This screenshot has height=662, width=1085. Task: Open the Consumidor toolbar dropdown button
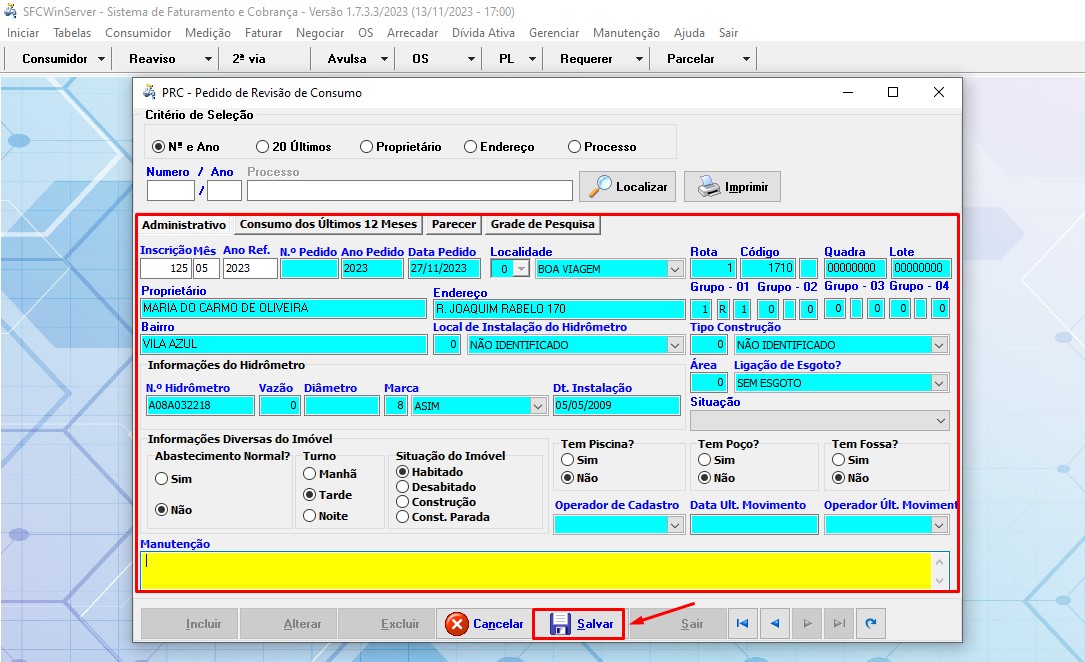click(101, 59)
